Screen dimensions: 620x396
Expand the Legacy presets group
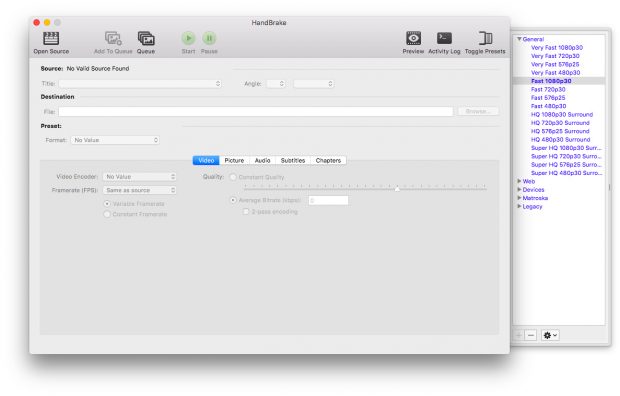[519, 206]
